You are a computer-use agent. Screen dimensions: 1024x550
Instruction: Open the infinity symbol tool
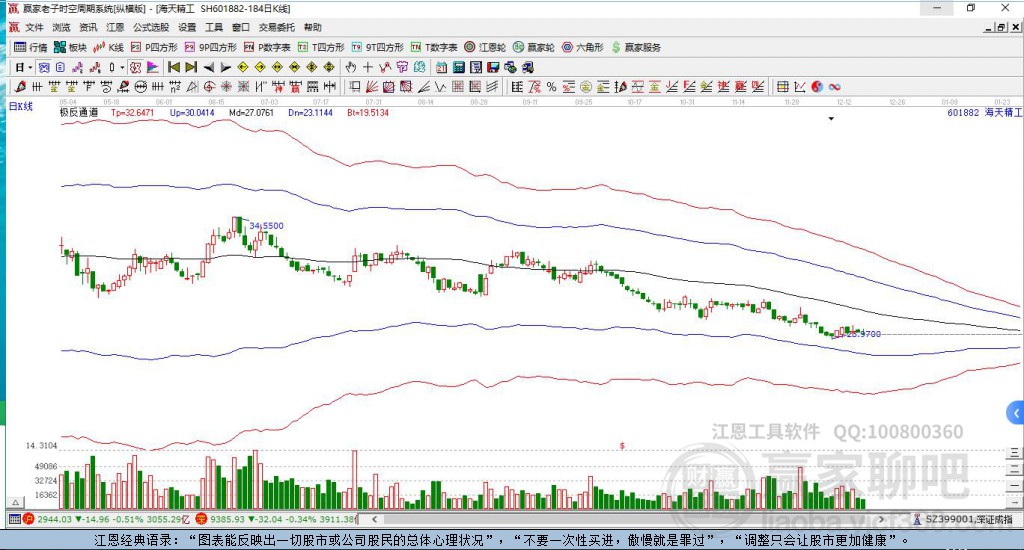point(835,87)
